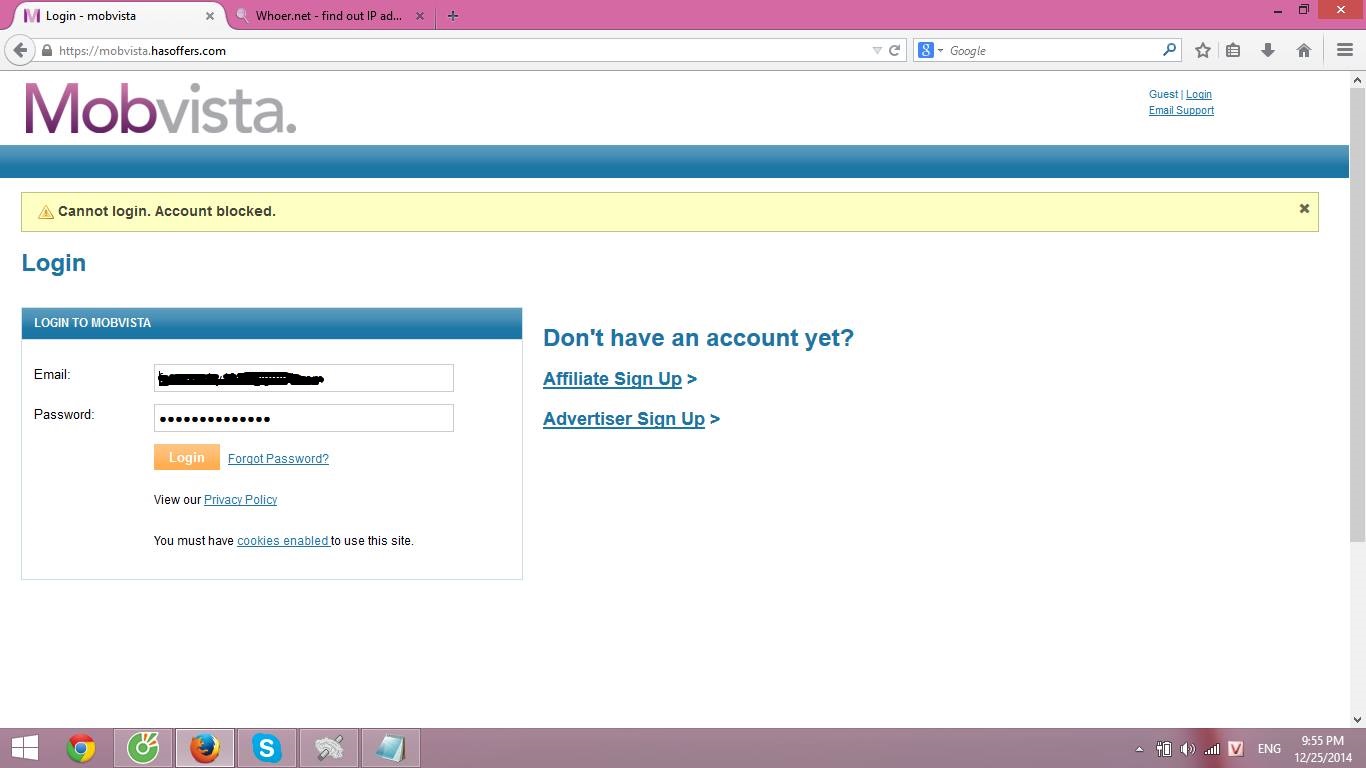
Task: Open Affiliate Sign Up
Action: tap(612, 379)
